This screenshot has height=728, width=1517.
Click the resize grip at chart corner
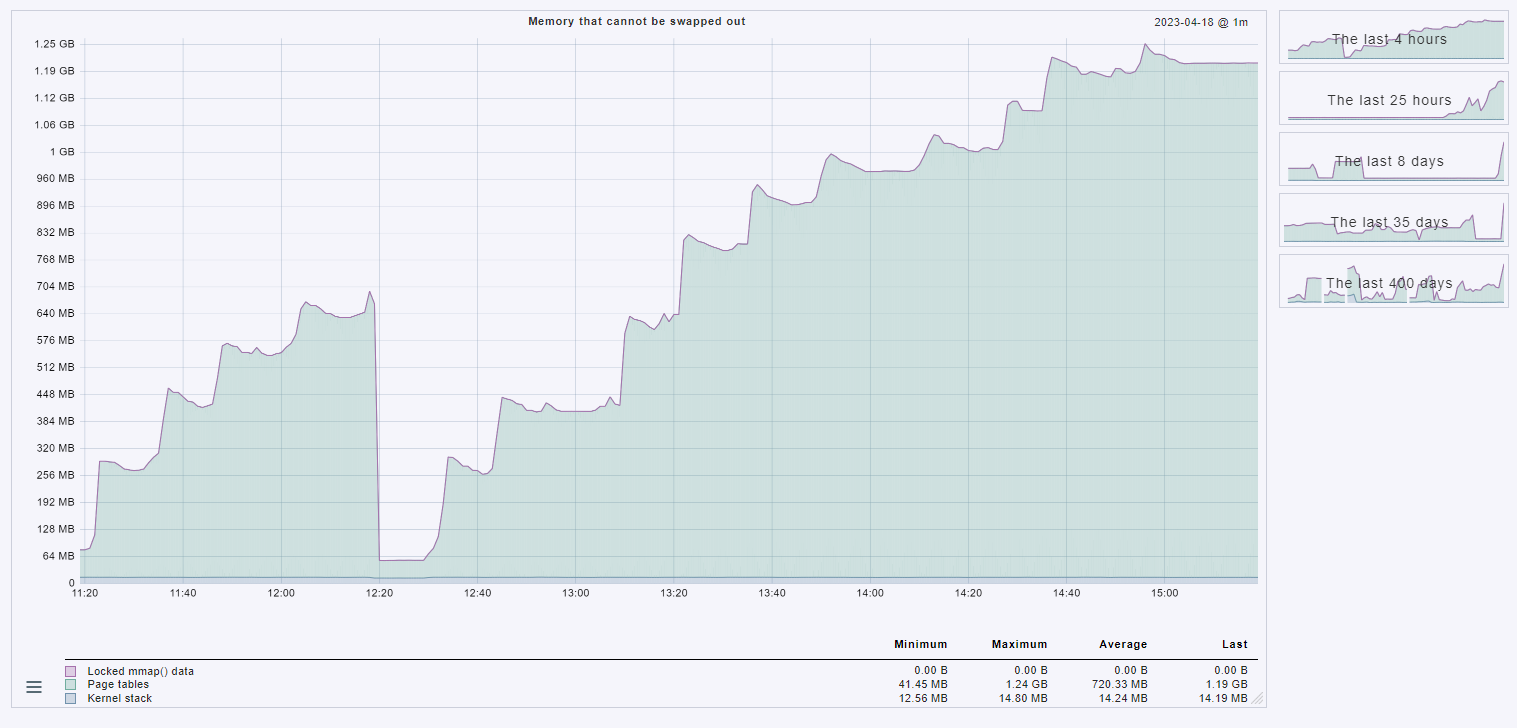point(1257,699)
